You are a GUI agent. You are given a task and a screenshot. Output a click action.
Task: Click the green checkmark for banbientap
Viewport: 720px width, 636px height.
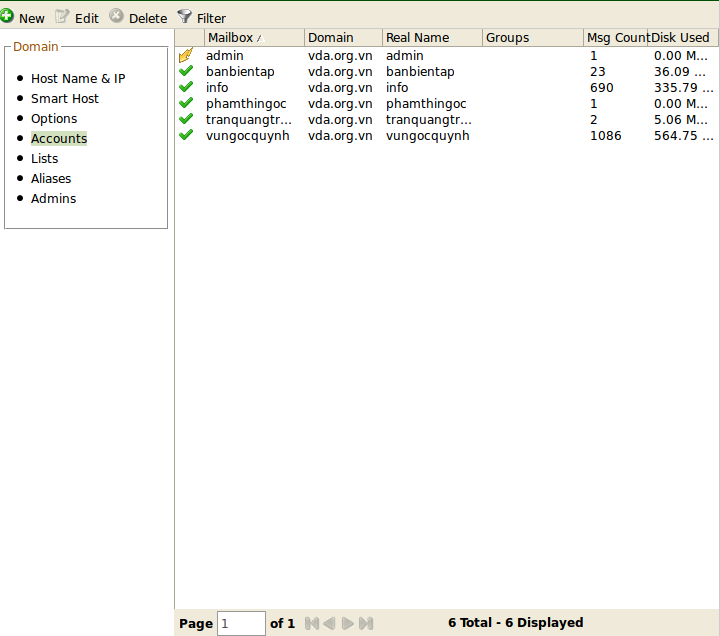(186, 71)
